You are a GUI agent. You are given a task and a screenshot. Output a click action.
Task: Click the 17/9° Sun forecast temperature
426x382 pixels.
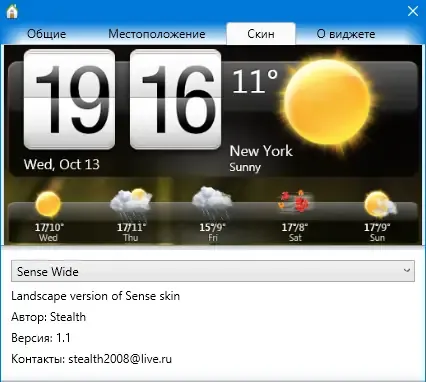[377, 227]
